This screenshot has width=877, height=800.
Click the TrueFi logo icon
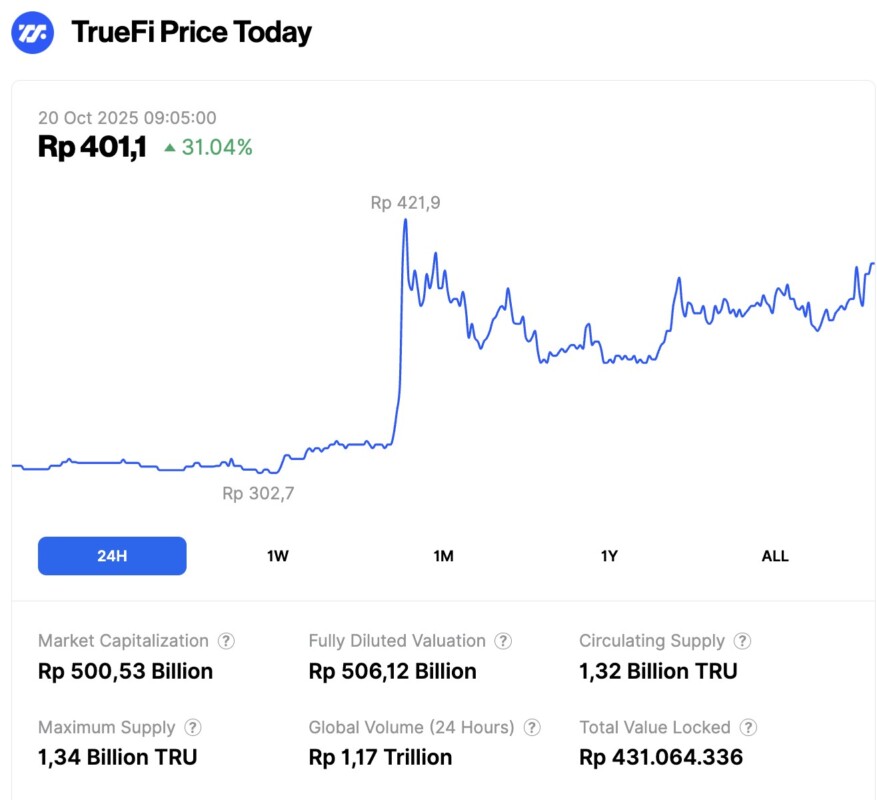(32, 32)
